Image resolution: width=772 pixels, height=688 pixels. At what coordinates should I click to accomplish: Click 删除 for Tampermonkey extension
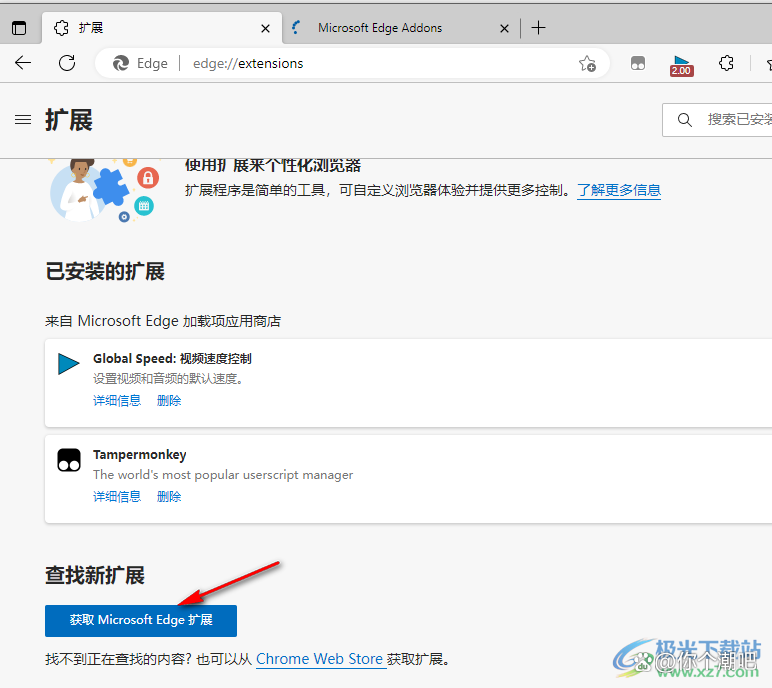[x=169, y=496]
